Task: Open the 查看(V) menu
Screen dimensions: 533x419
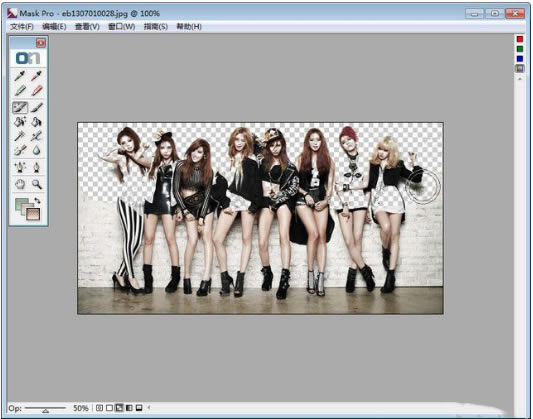Action: 87,27
